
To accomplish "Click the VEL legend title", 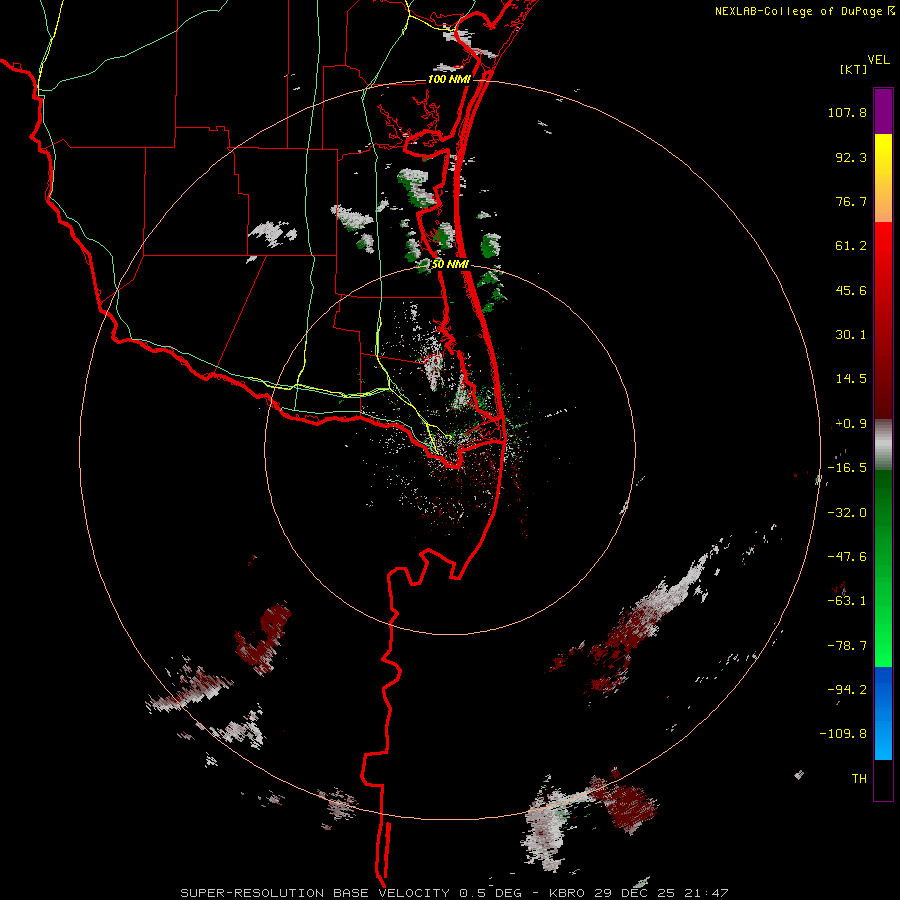I will [x=878, y=60].
